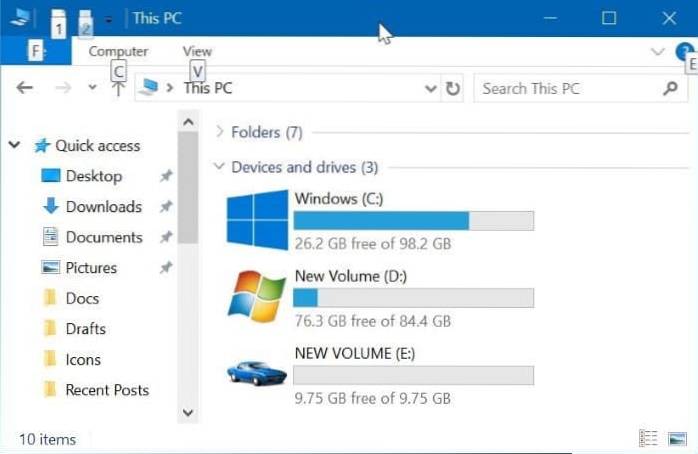Click the New Volume (D:) usage bar
The image size is (698, 454).
pos(414,298)
